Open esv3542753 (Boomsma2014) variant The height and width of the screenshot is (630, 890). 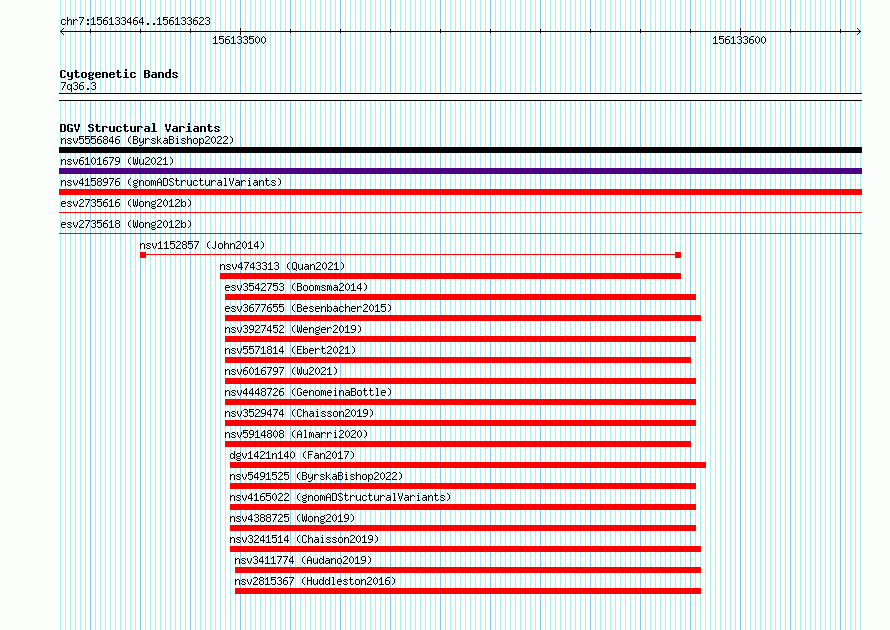296,287
